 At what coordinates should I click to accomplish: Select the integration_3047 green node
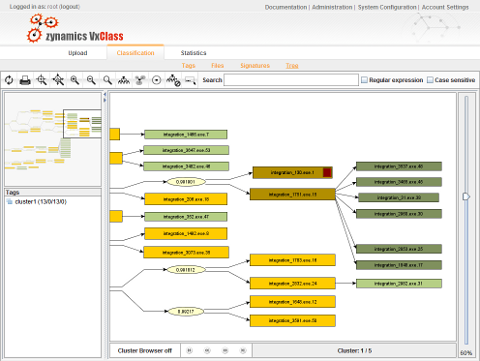[x=186, y=150]
